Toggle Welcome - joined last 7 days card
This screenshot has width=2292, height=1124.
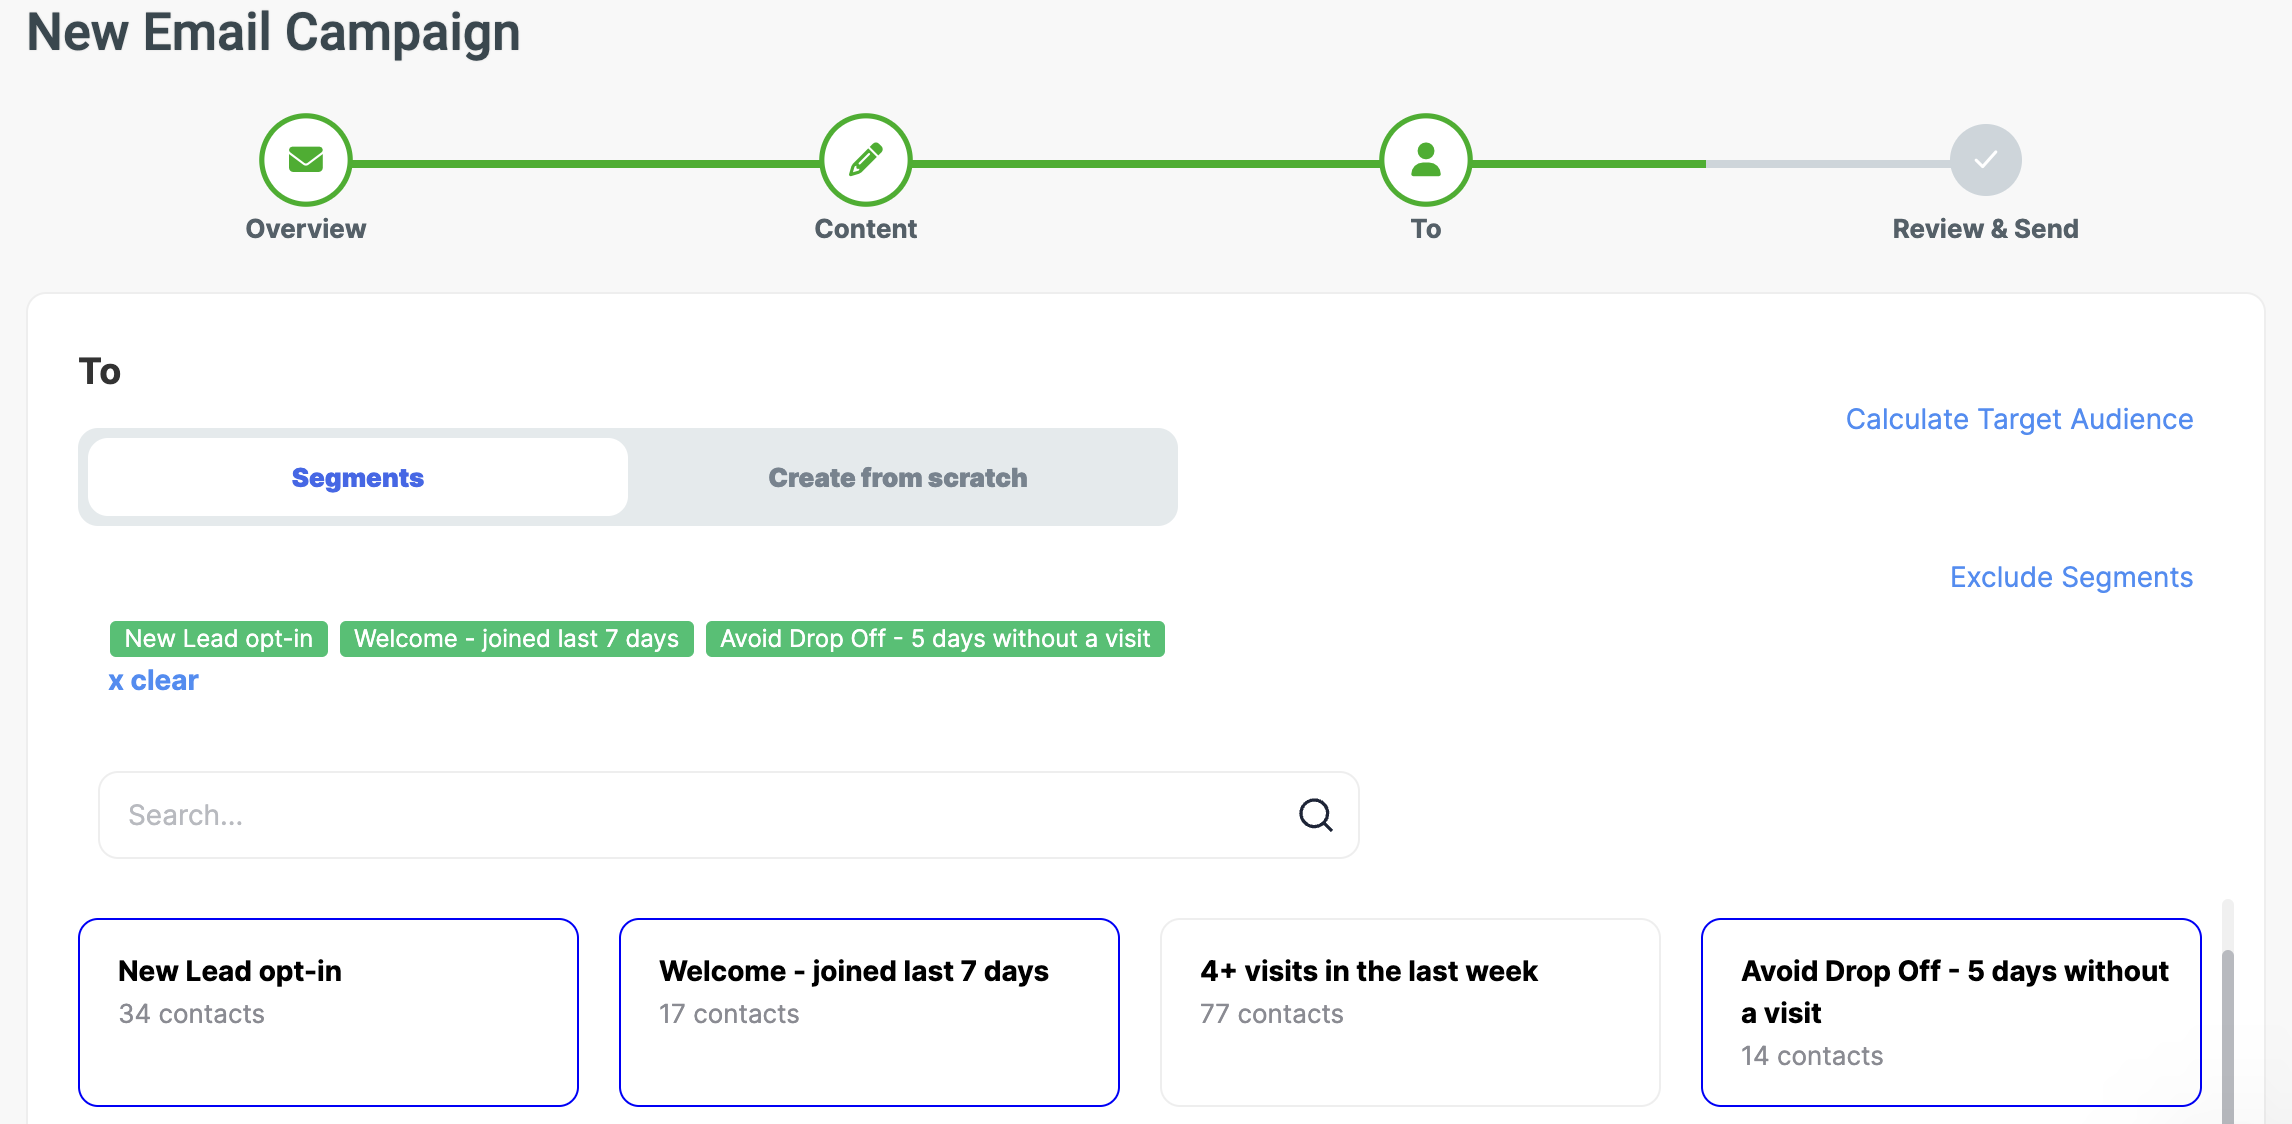[x=869, y=1012]
